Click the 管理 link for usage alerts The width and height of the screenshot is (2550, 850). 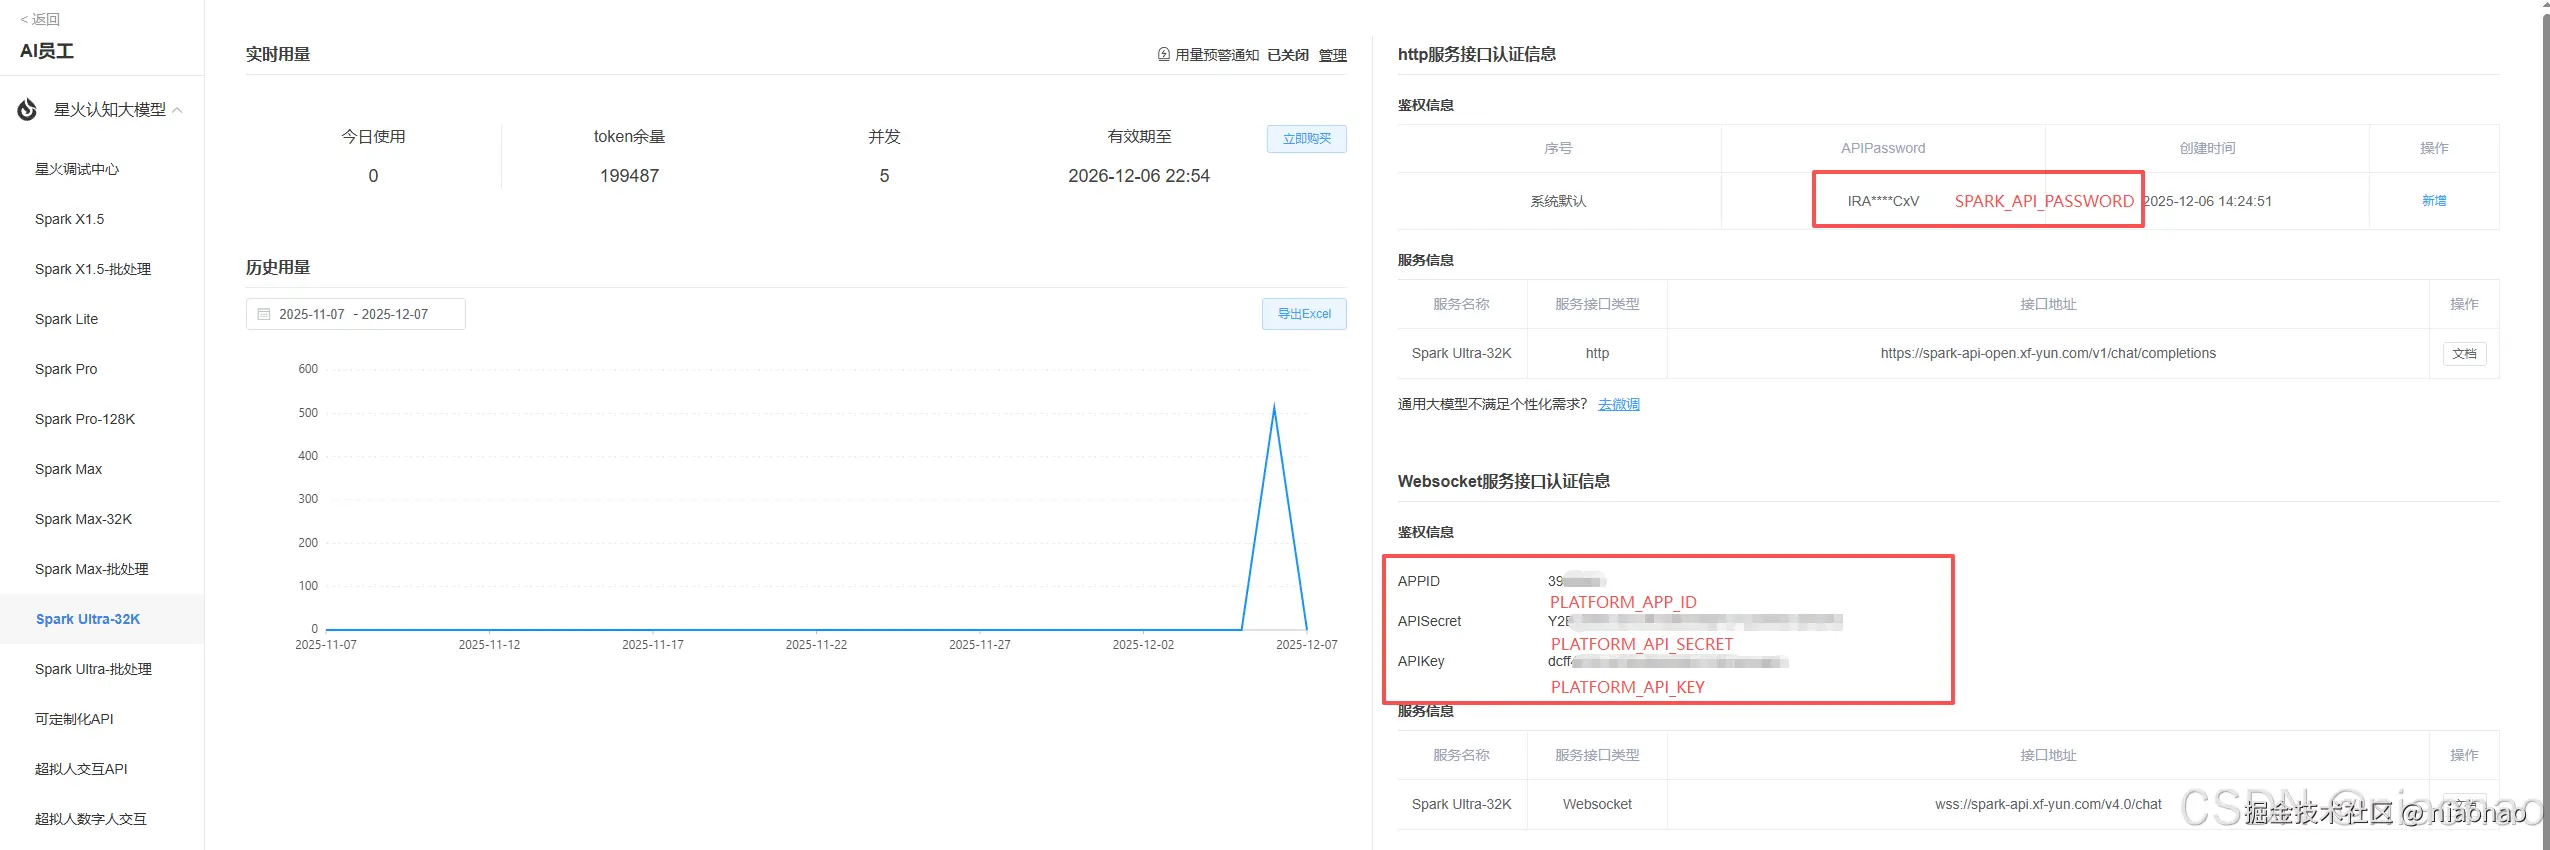1332,55
